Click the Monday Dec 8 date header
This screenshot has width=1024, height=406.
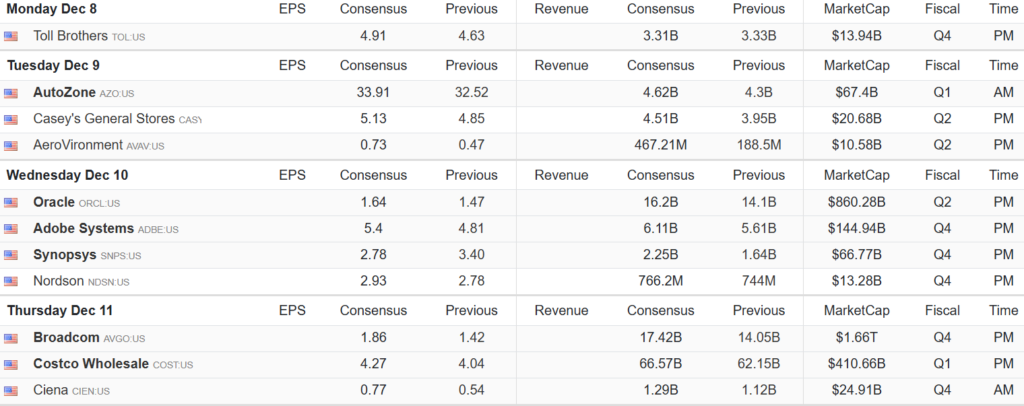click(x=50, y=9)
